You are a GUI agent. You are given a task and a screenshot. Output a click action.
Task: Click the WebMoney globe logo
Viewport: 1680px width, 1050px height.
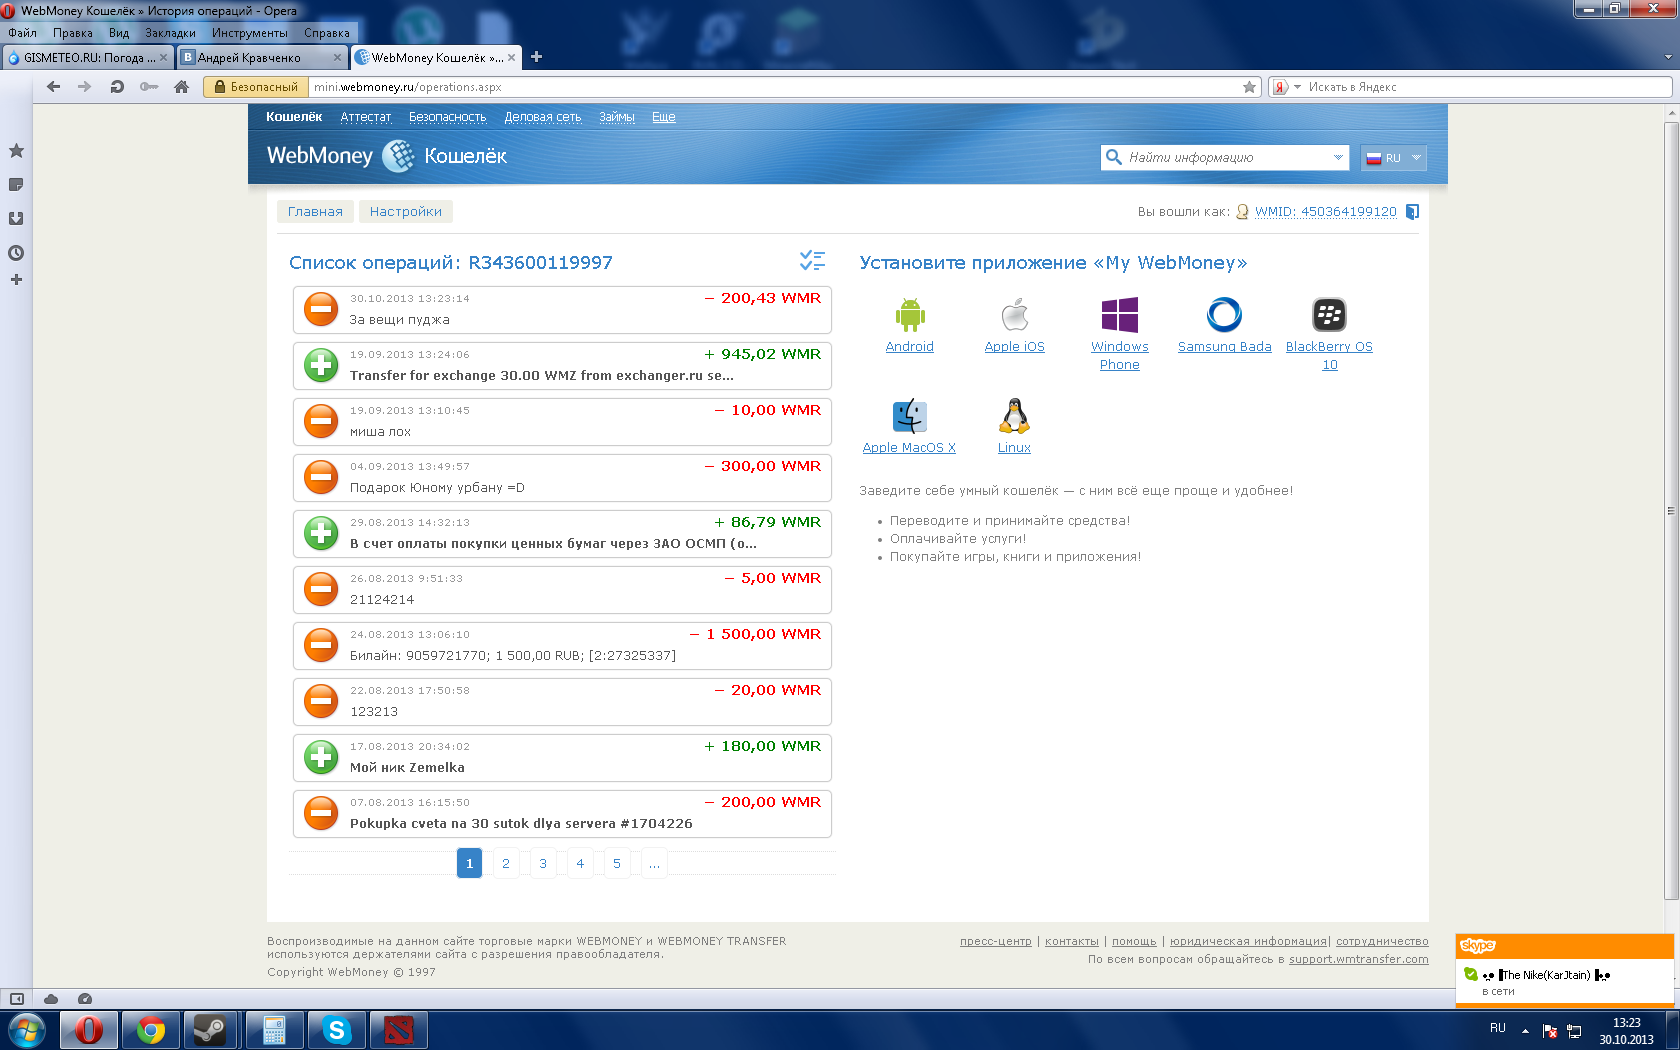pos(398,156)
